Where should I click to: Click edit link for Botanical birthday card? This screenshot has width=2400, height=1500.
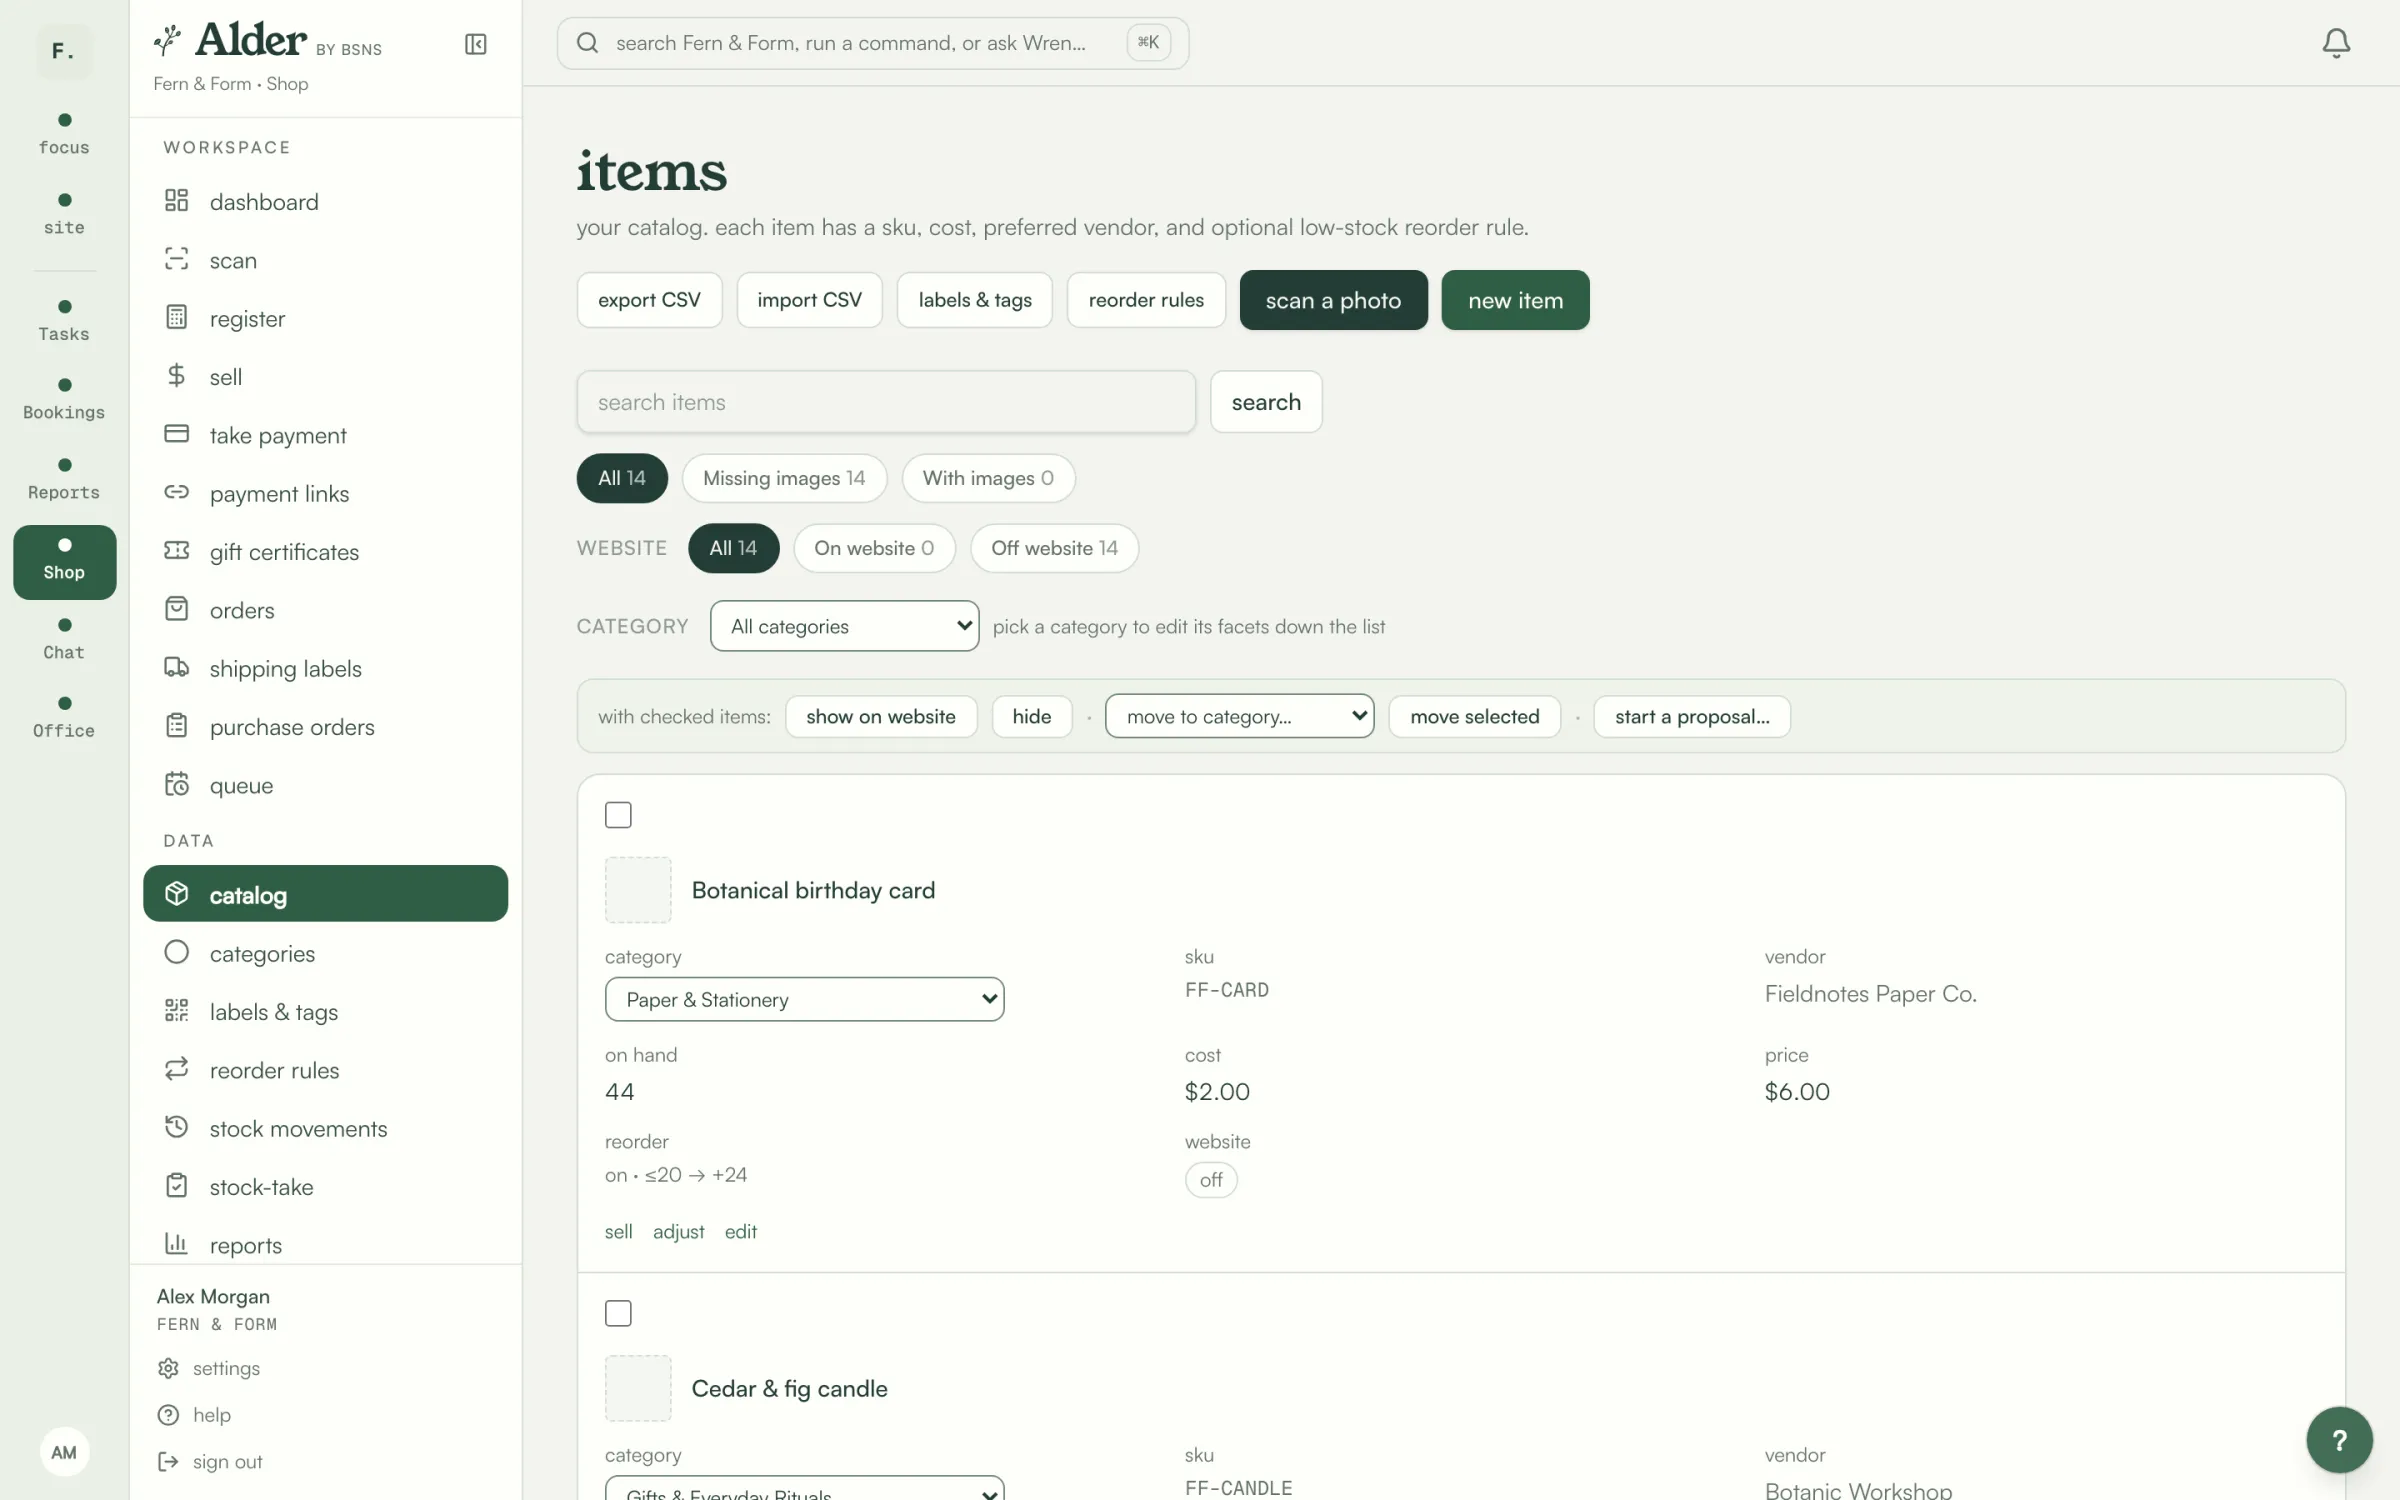pyautogui.click(x=740, y=1232)
